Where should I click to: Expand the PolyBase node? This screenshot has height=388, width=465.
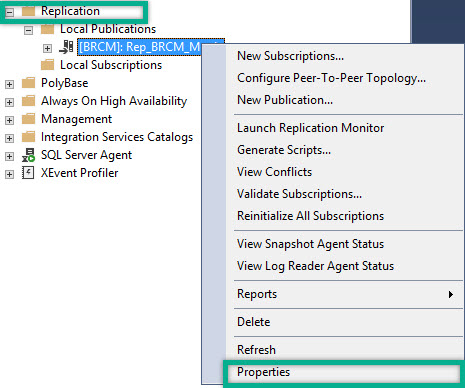(9, 84)
